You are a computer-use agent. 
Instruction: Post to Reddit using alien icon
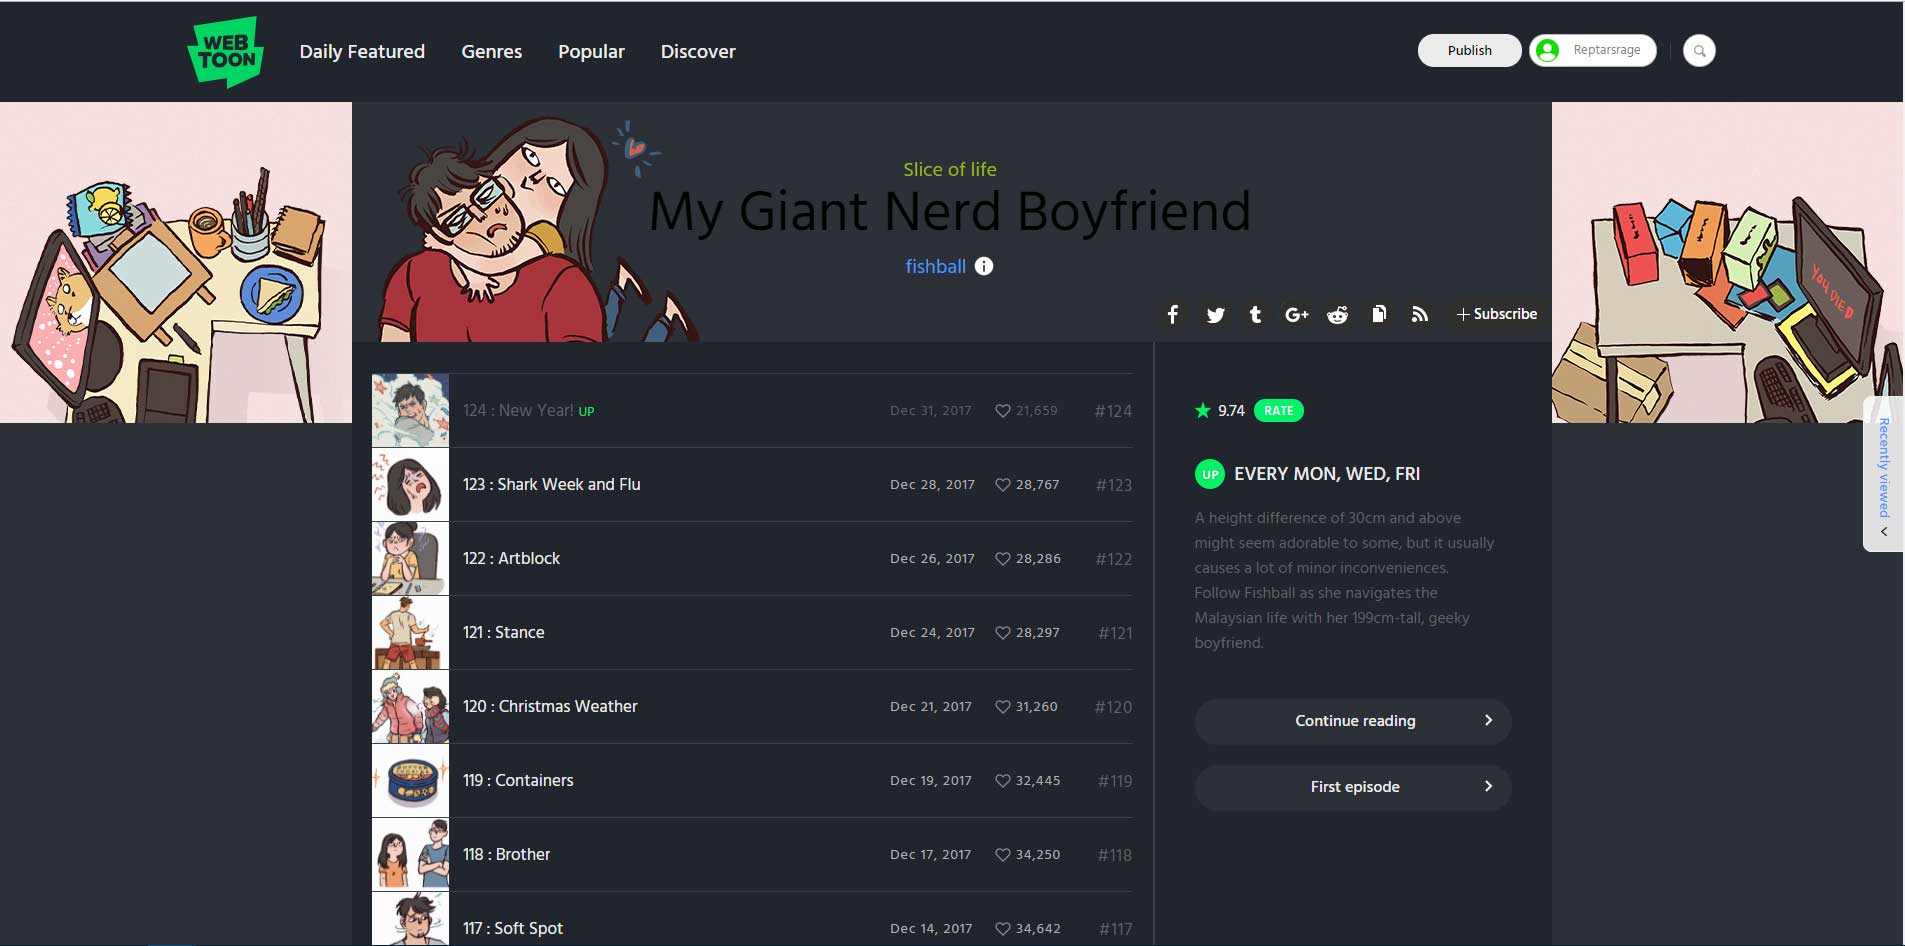point(1337,315)
